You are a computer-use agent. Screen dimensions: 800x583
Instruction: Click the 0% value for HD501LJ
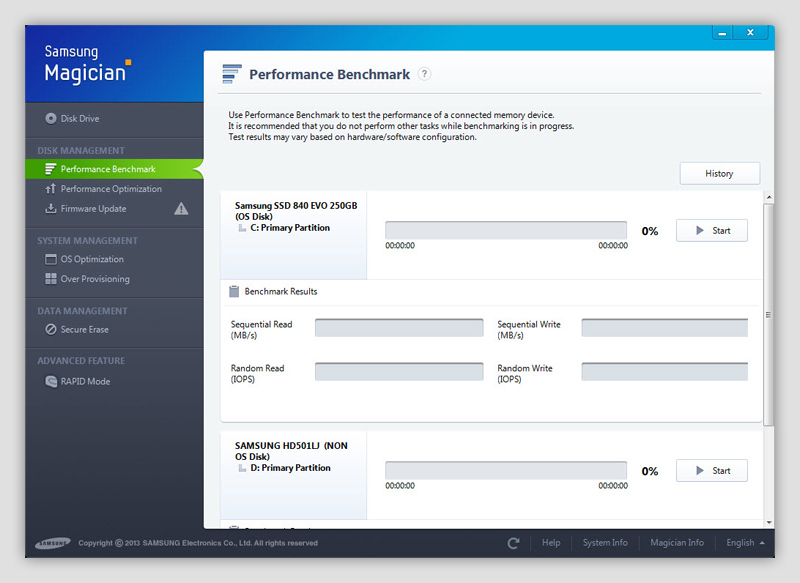(x=649, y=471)
